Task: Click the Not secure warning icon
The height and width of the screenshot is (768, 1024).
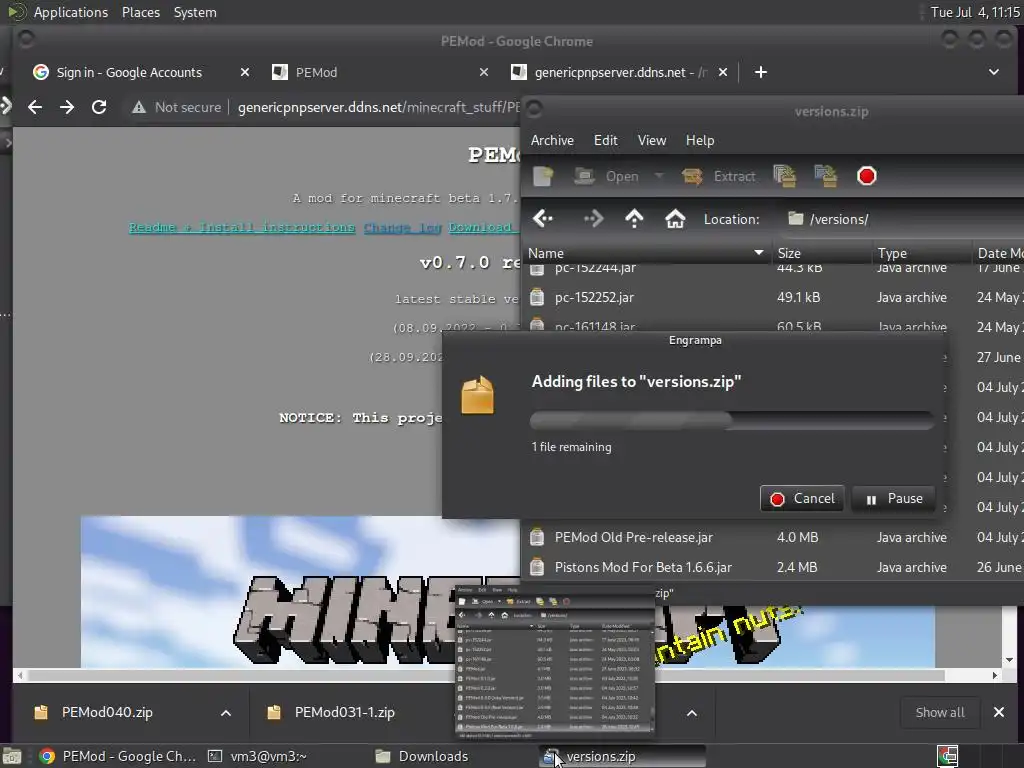Action: click(138, 107)
